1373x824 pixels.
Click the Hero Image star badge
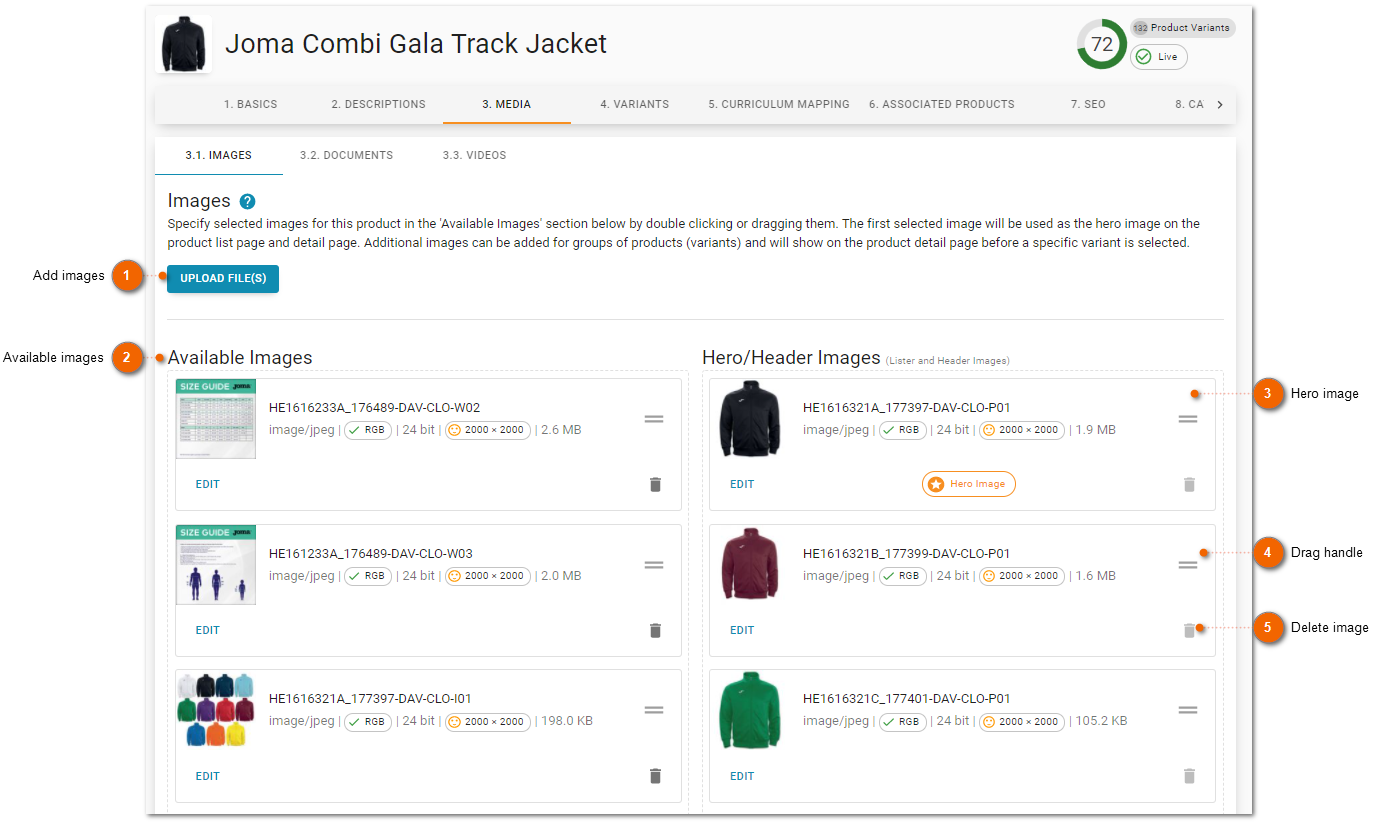(x=968, y=484)
